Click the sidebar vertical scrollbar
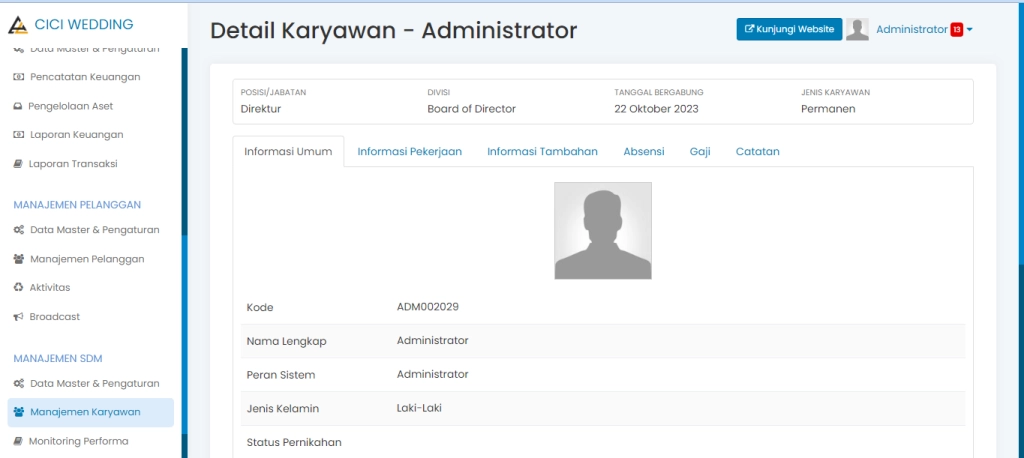Screen dimensions: 1024x458 click(x=184, y=250)
